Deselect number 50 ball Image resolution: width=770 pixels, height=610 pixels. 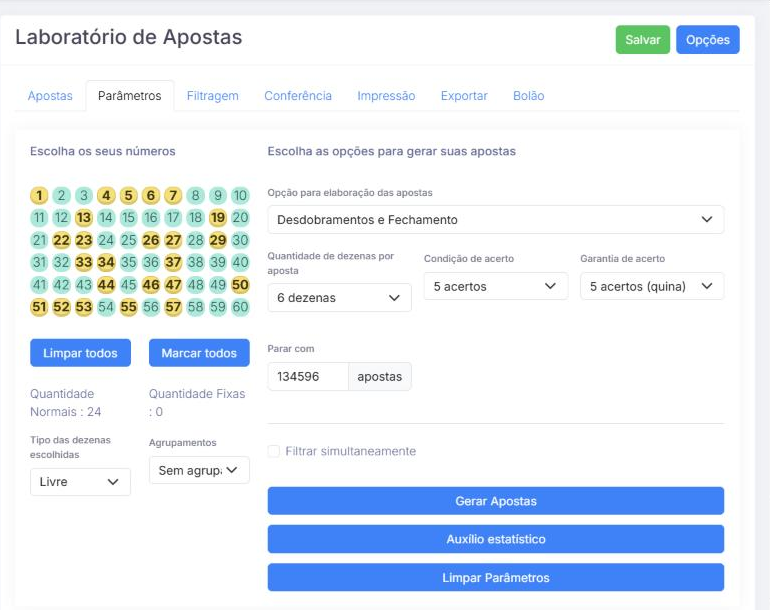point(240,285)
